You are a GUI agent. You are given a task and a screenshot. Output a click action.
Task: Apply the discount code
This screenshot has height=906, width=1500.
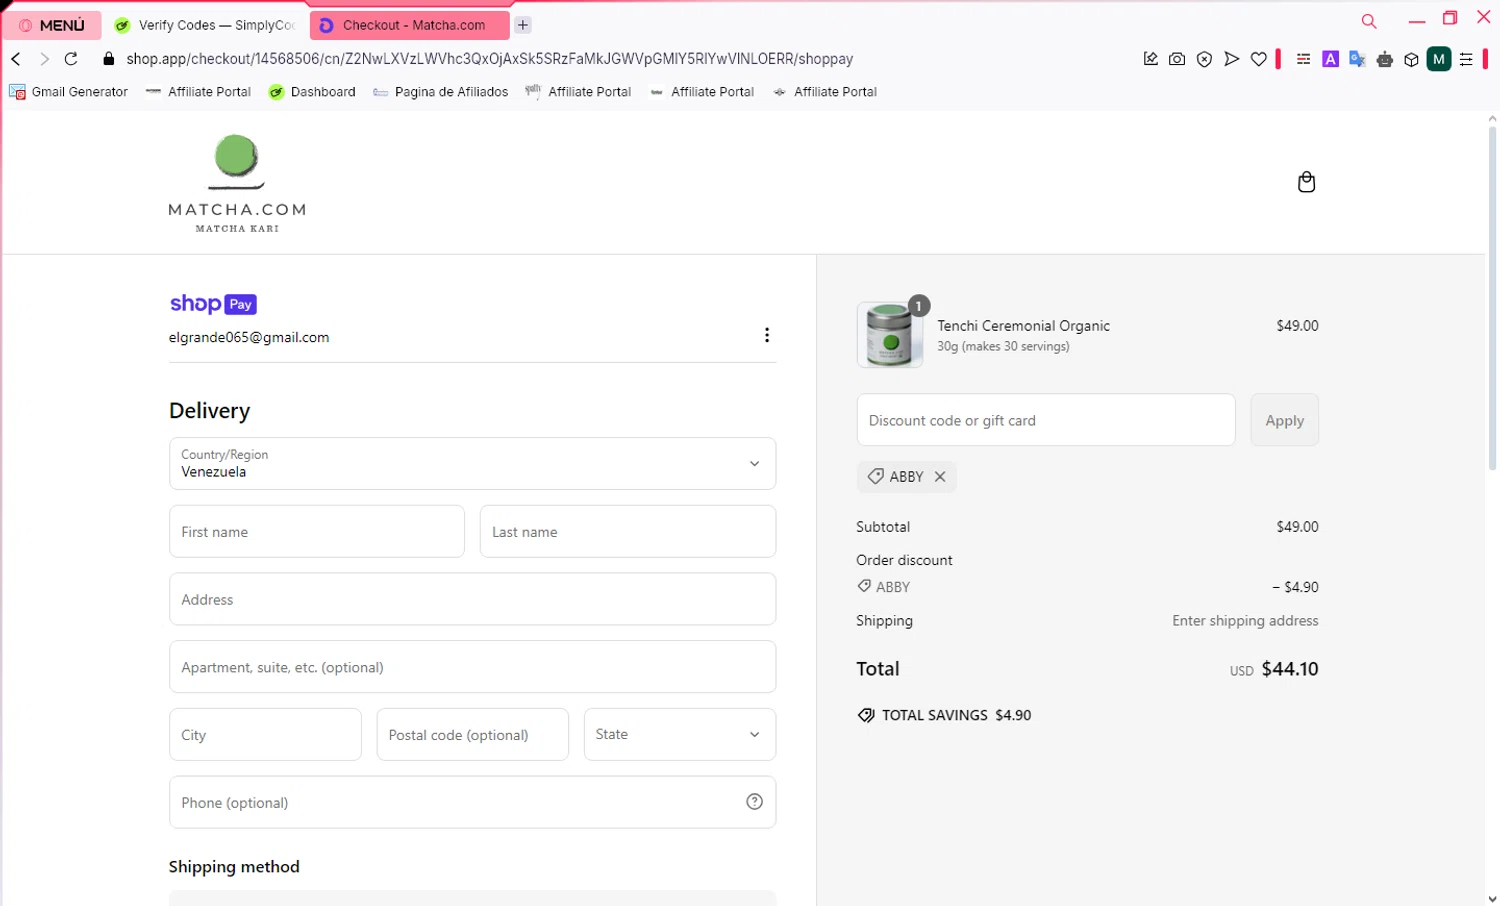coord(1285,420)
